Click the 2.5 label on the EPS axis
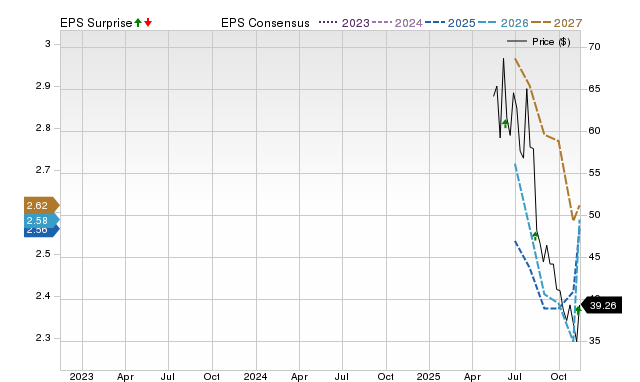Screen dimensions: 640x382 (43, 254)
